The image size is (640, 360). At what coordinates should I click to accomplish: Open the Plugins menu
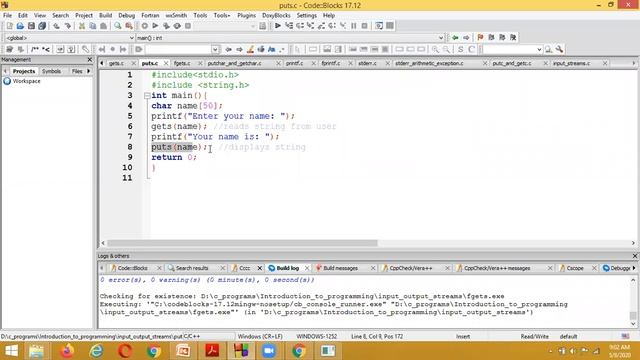246,16
